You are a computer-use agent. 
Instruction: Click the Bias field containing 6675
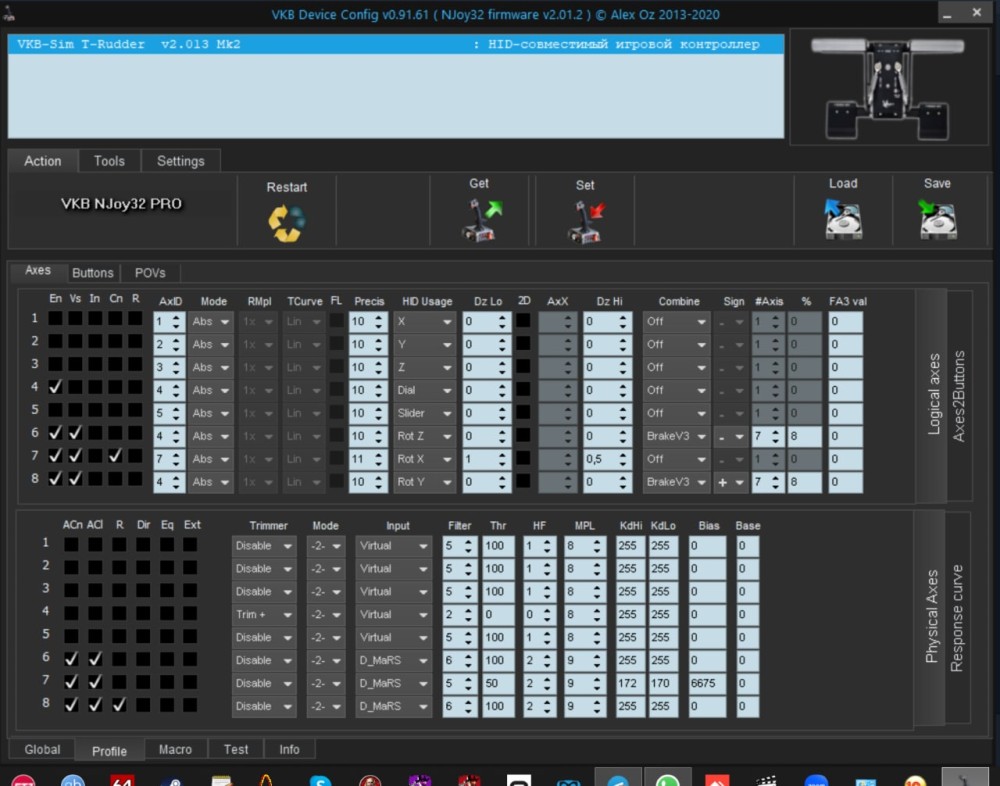tap(706, 683)
